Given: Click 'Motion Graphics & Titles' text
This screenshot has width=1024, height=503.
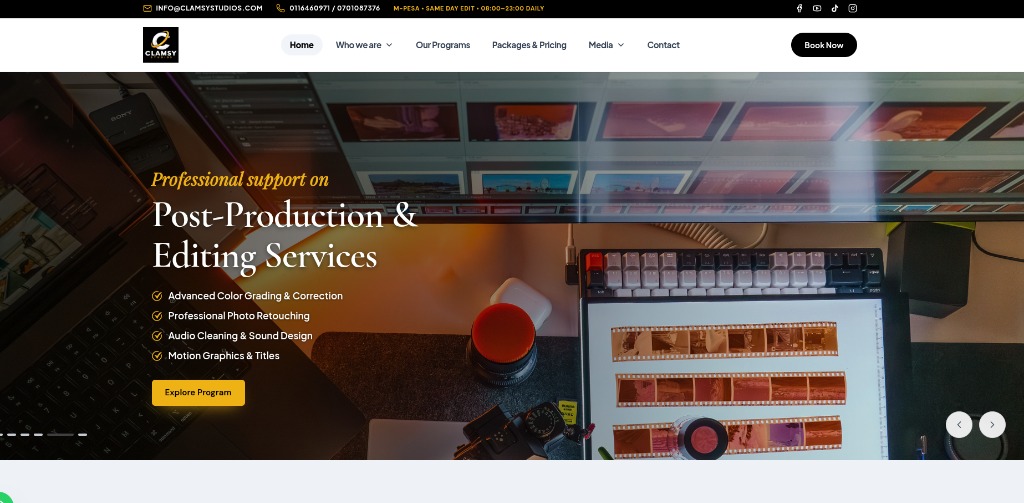Looking at the screenshot, I should click(223, 356).
